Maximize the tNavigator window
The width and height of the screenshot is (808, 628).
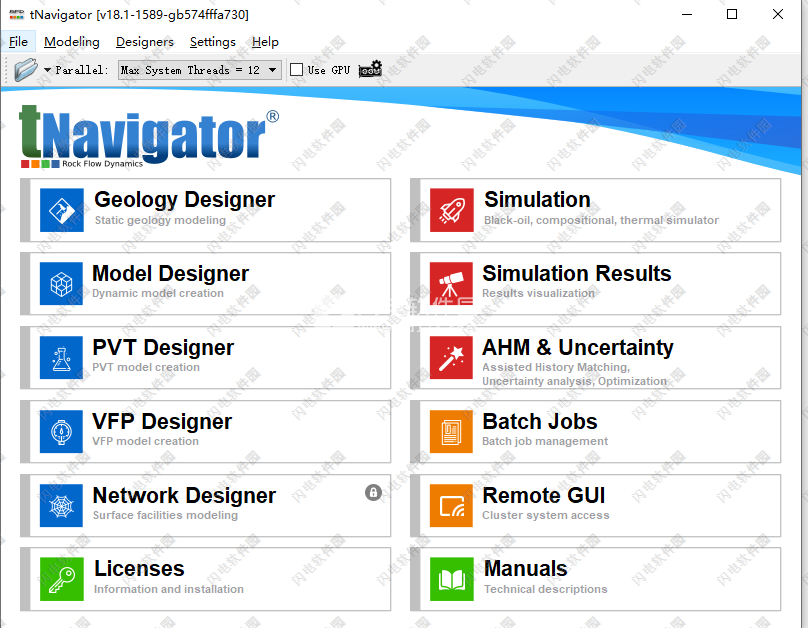[x=732, y=14]
